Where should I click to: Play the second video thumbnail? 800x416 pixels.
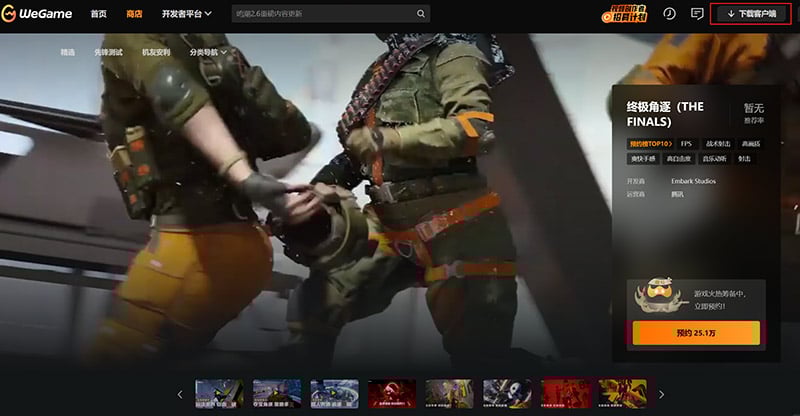(x=277, y=394)
